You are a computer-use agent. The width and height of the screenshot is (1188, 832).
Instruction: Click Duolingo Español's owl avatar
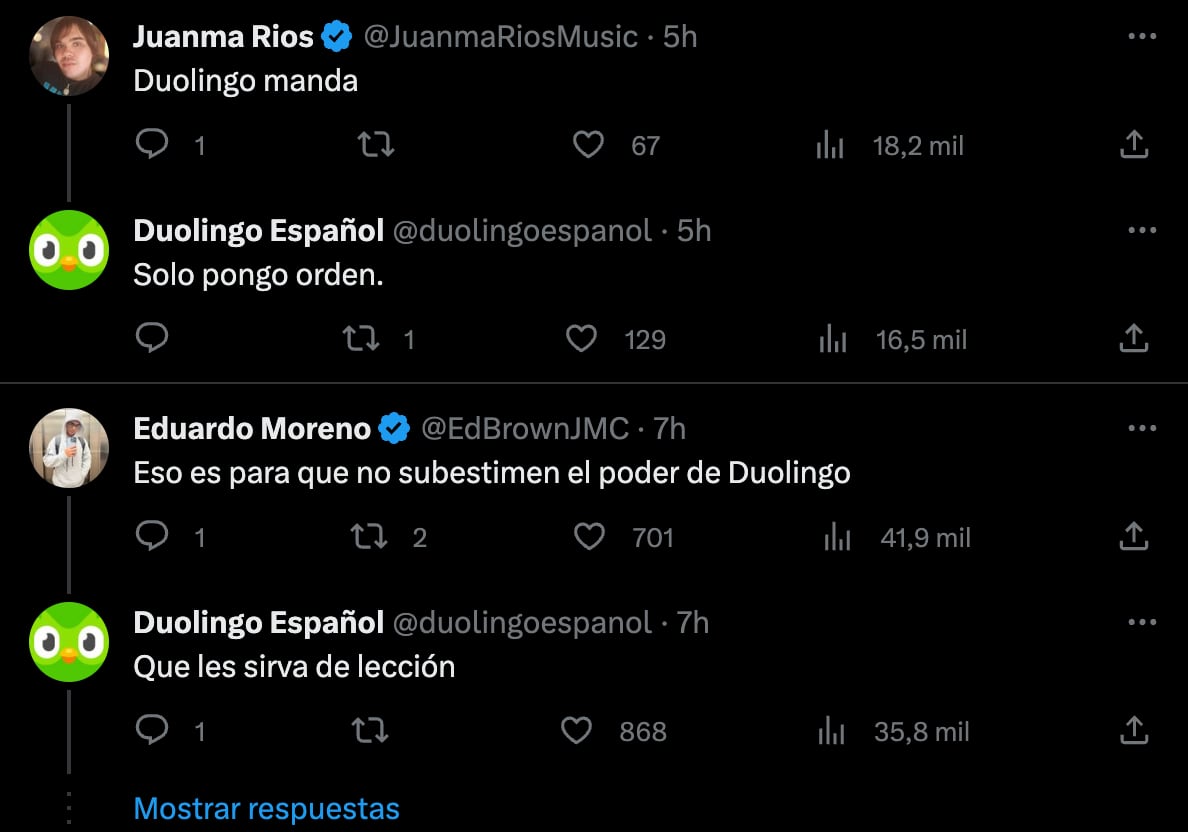pos(68,251)
